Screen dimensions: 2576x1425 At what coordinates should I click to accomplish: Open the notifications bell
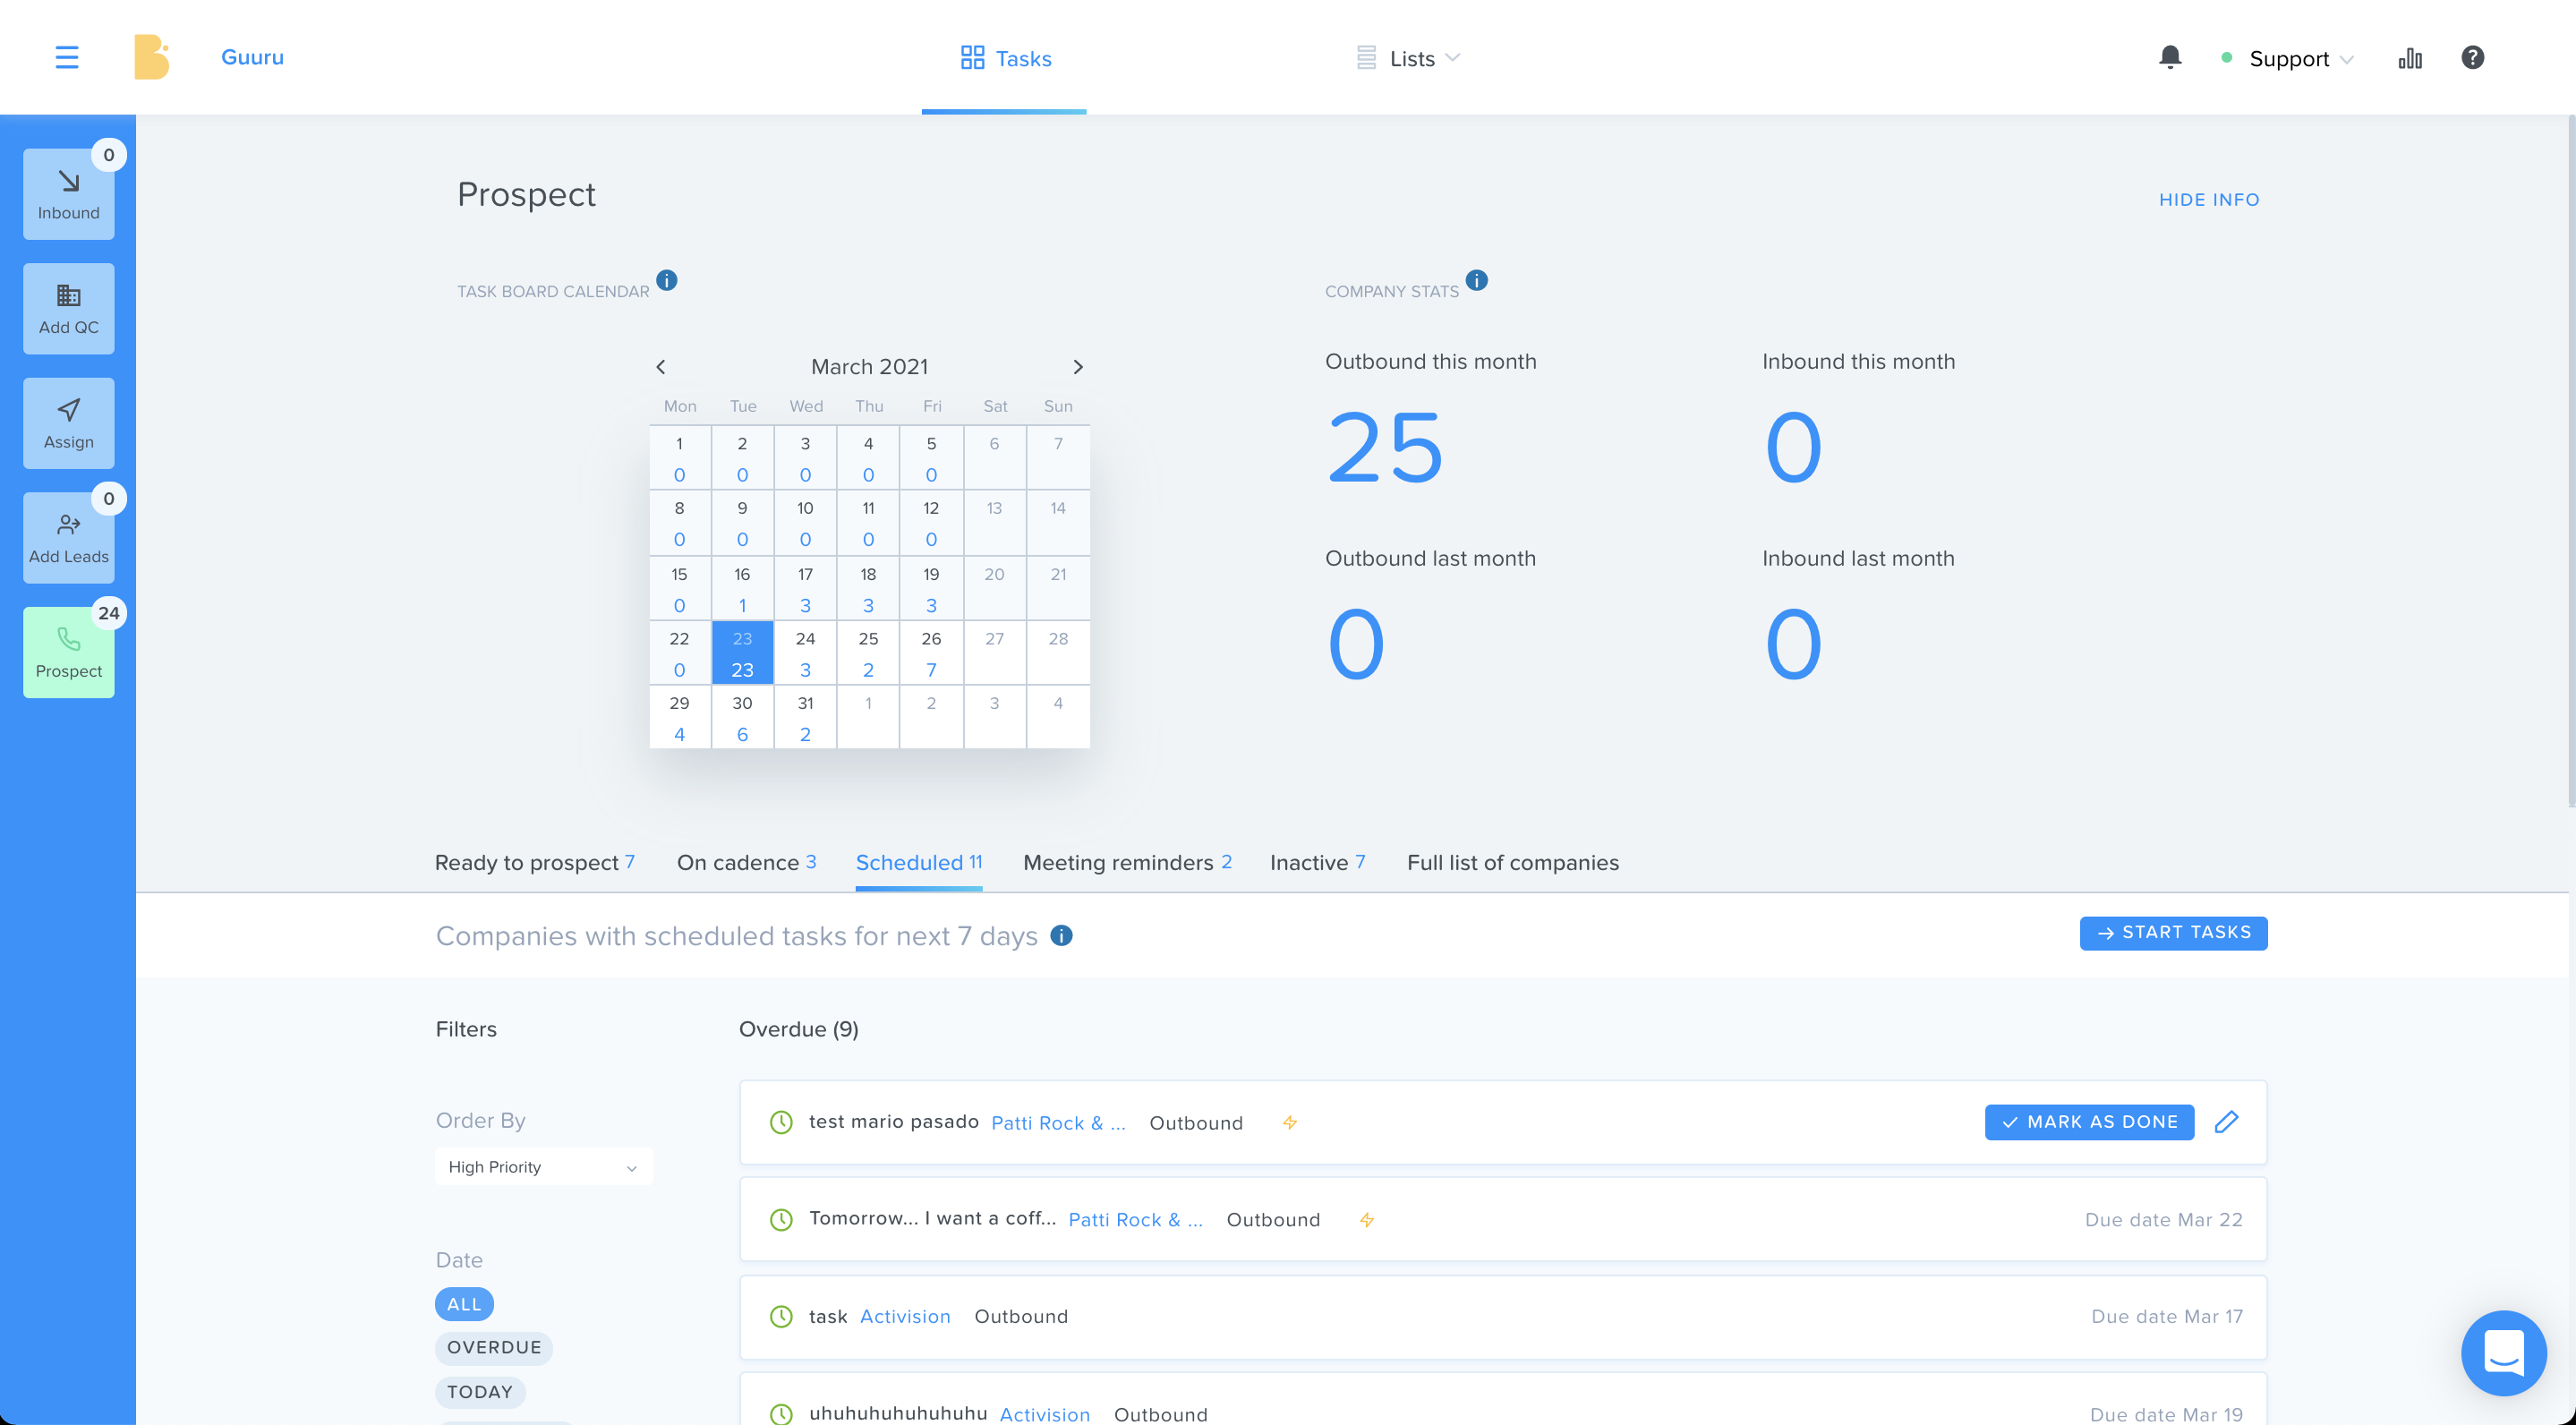2169,57
